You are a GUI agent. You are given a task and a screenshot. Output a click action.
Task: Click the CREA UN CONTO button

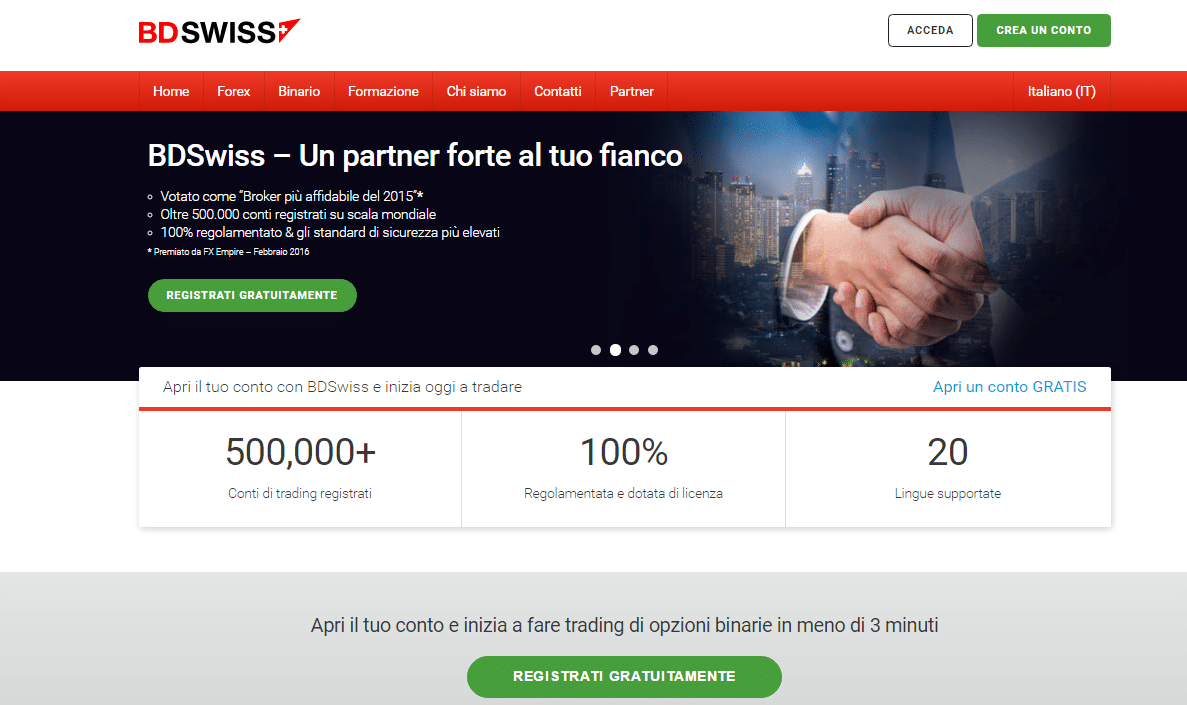[1044, 30]
